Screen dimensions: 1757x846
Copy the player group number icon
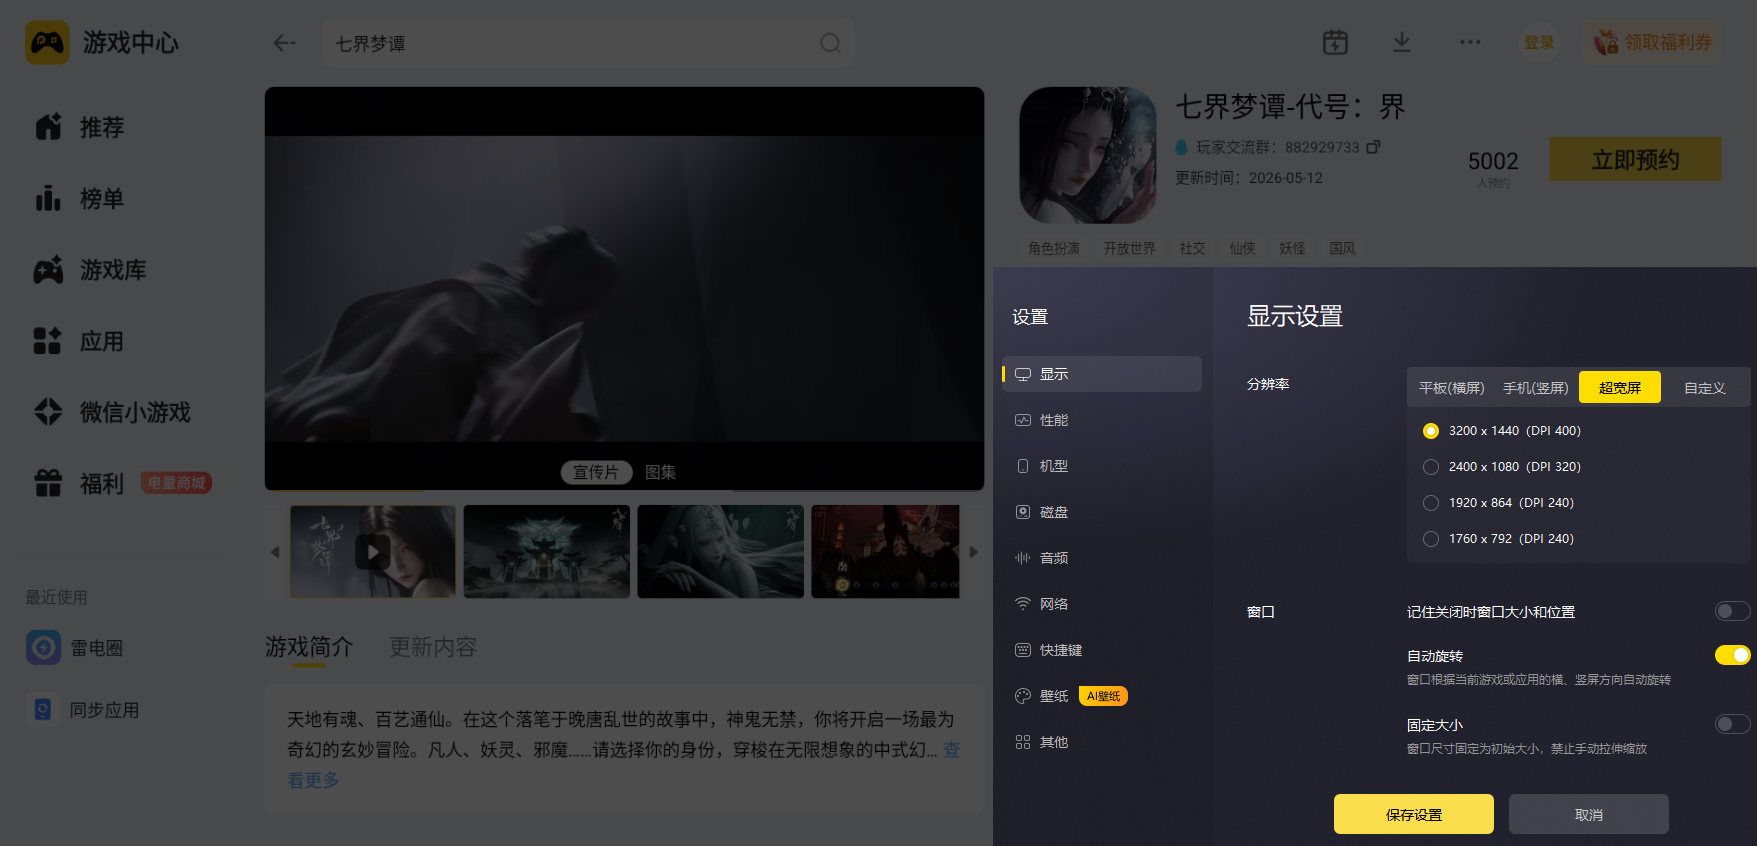click(x=1374, y=147)
